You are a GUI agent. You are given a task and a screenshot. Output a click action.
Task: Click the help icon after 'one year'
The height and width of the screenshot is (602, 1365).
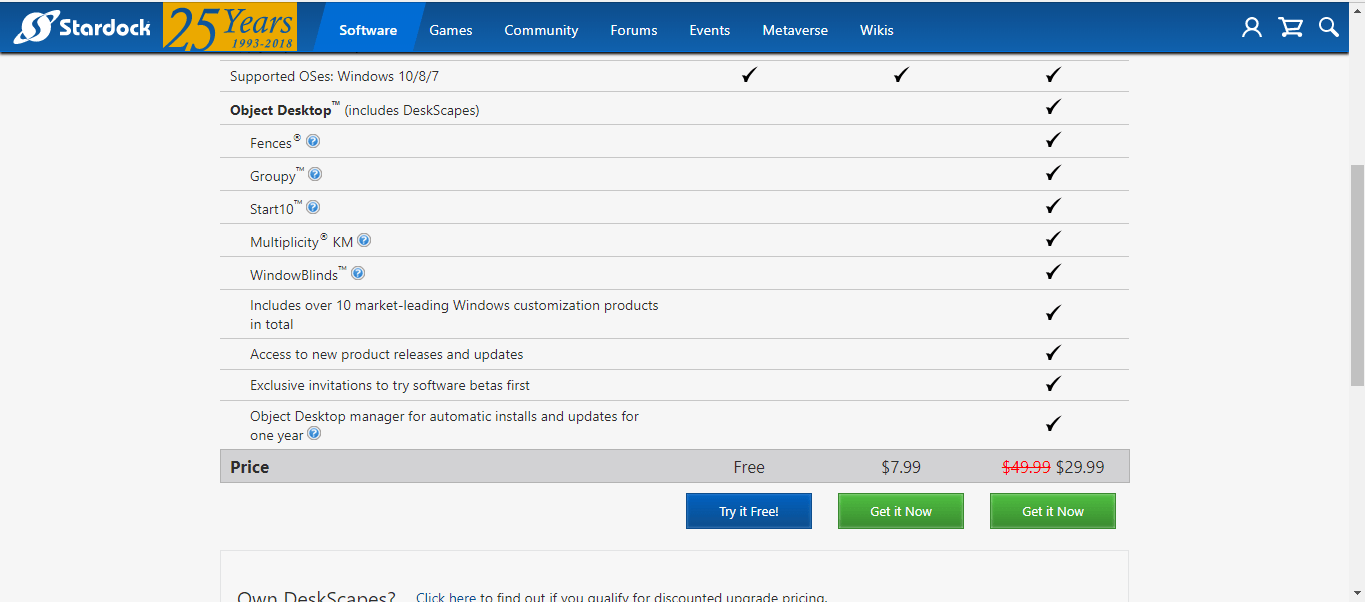(314, 434)
